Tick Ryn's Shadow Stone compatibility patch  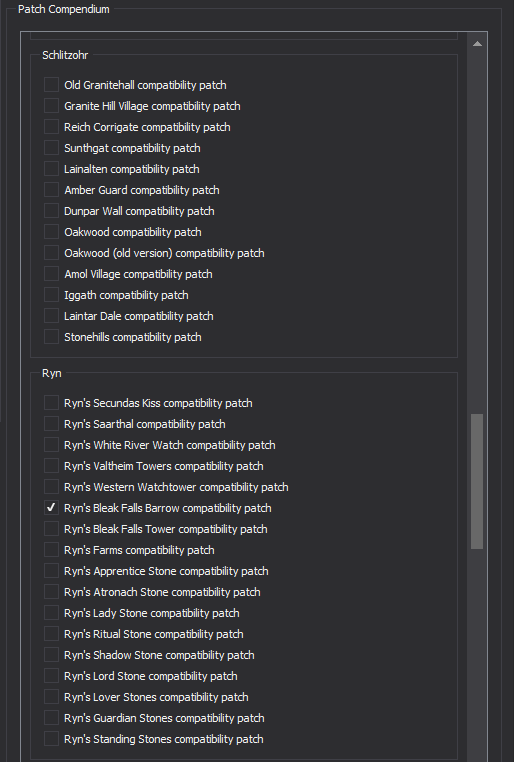(x=51, y=654)
